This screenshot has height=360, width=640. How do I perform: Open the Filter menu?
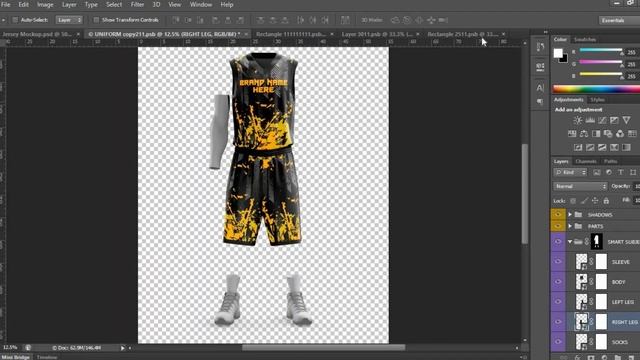tap(137, 4)
